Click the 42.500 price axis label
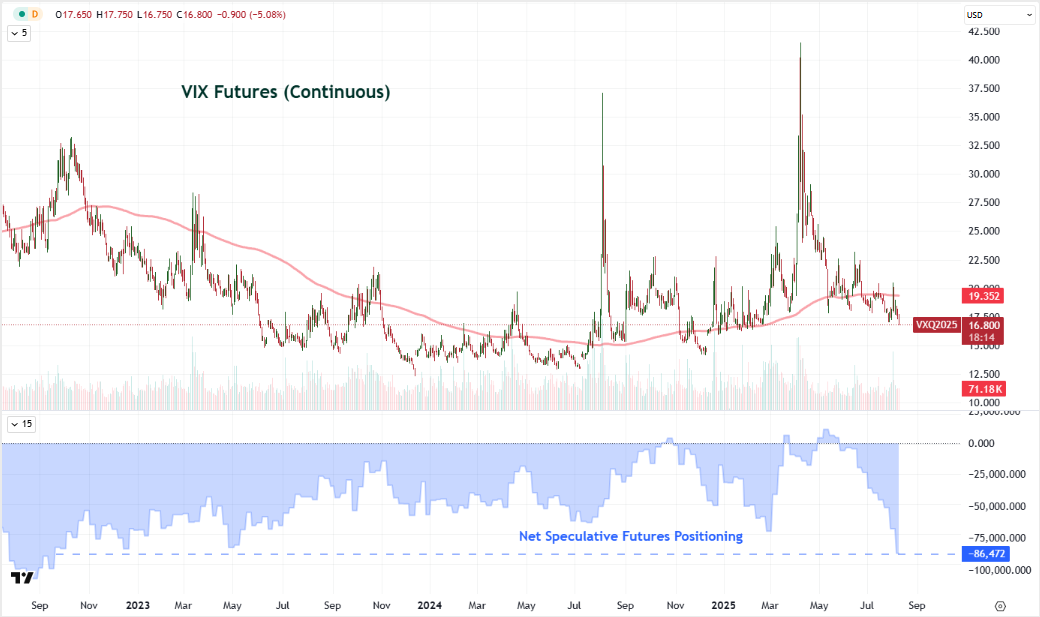The height and width of the screenshot is (617, 1040). pyautogui.click(x=984, y=31)
